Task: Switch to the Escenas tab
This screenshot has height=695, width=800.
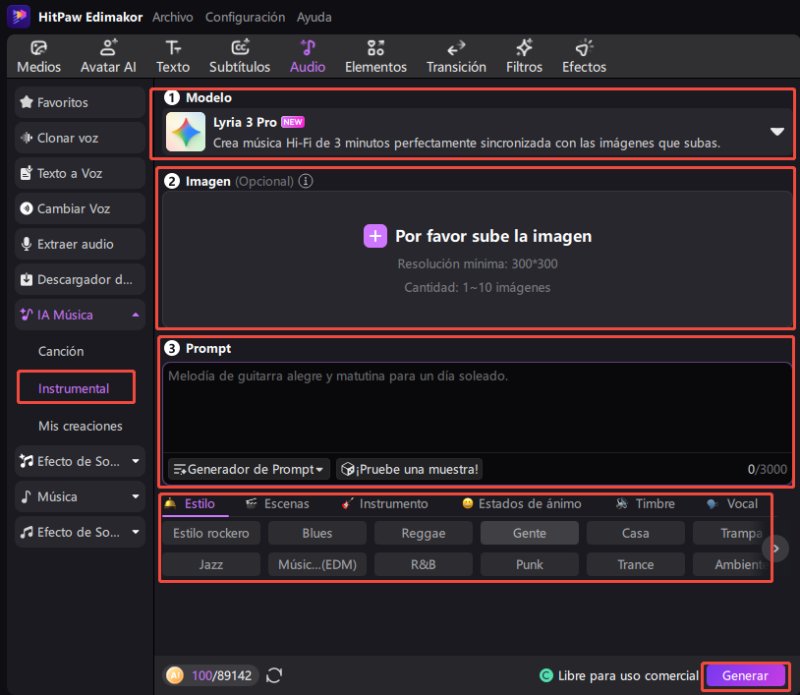Action: [278, 504]
